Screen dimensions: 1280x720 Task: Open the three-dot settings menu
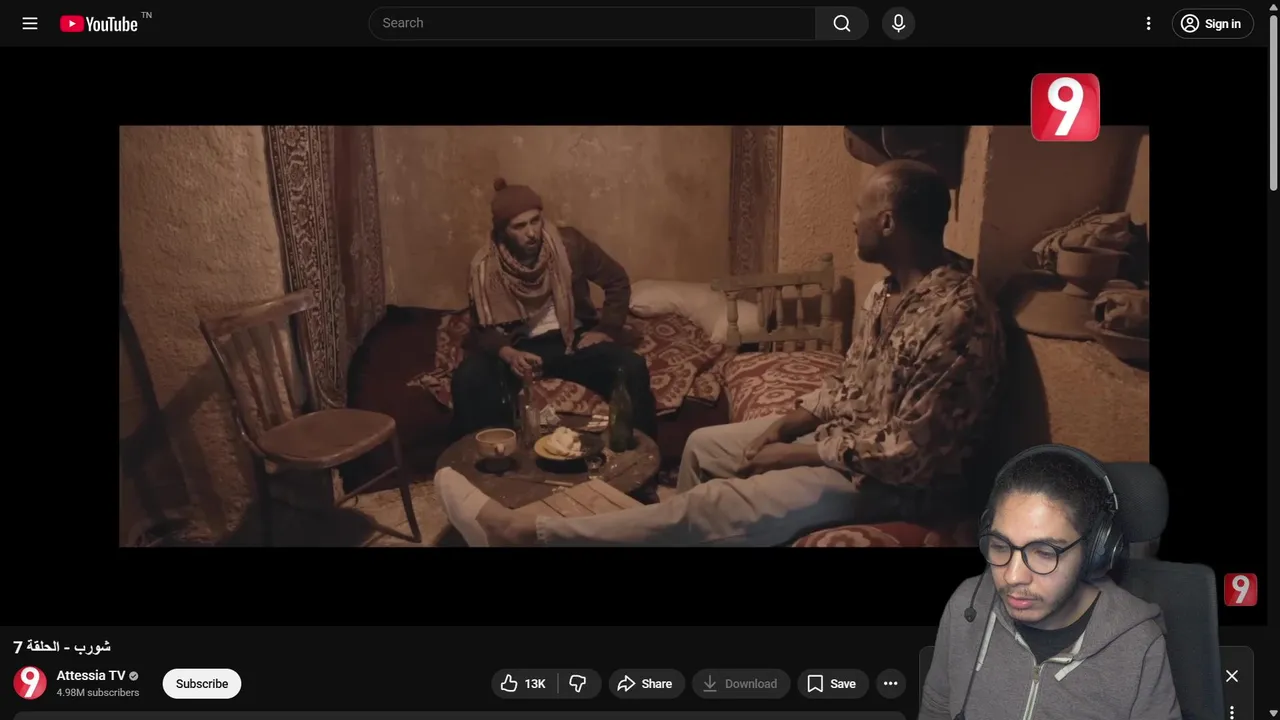(x=1148, y=23)
